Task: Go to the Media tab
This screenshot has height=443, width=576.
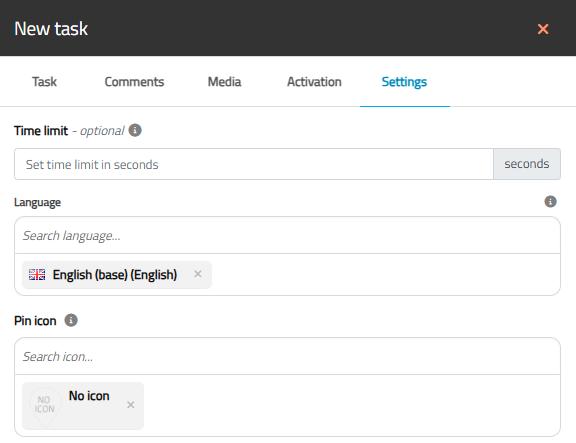Action: [224, 82]
